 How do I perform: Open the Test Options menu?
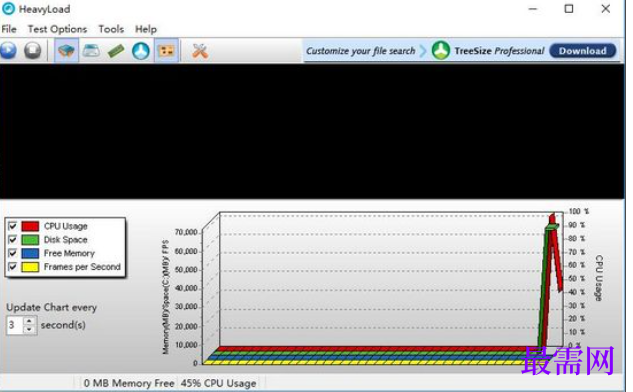(x=57, y=29)
